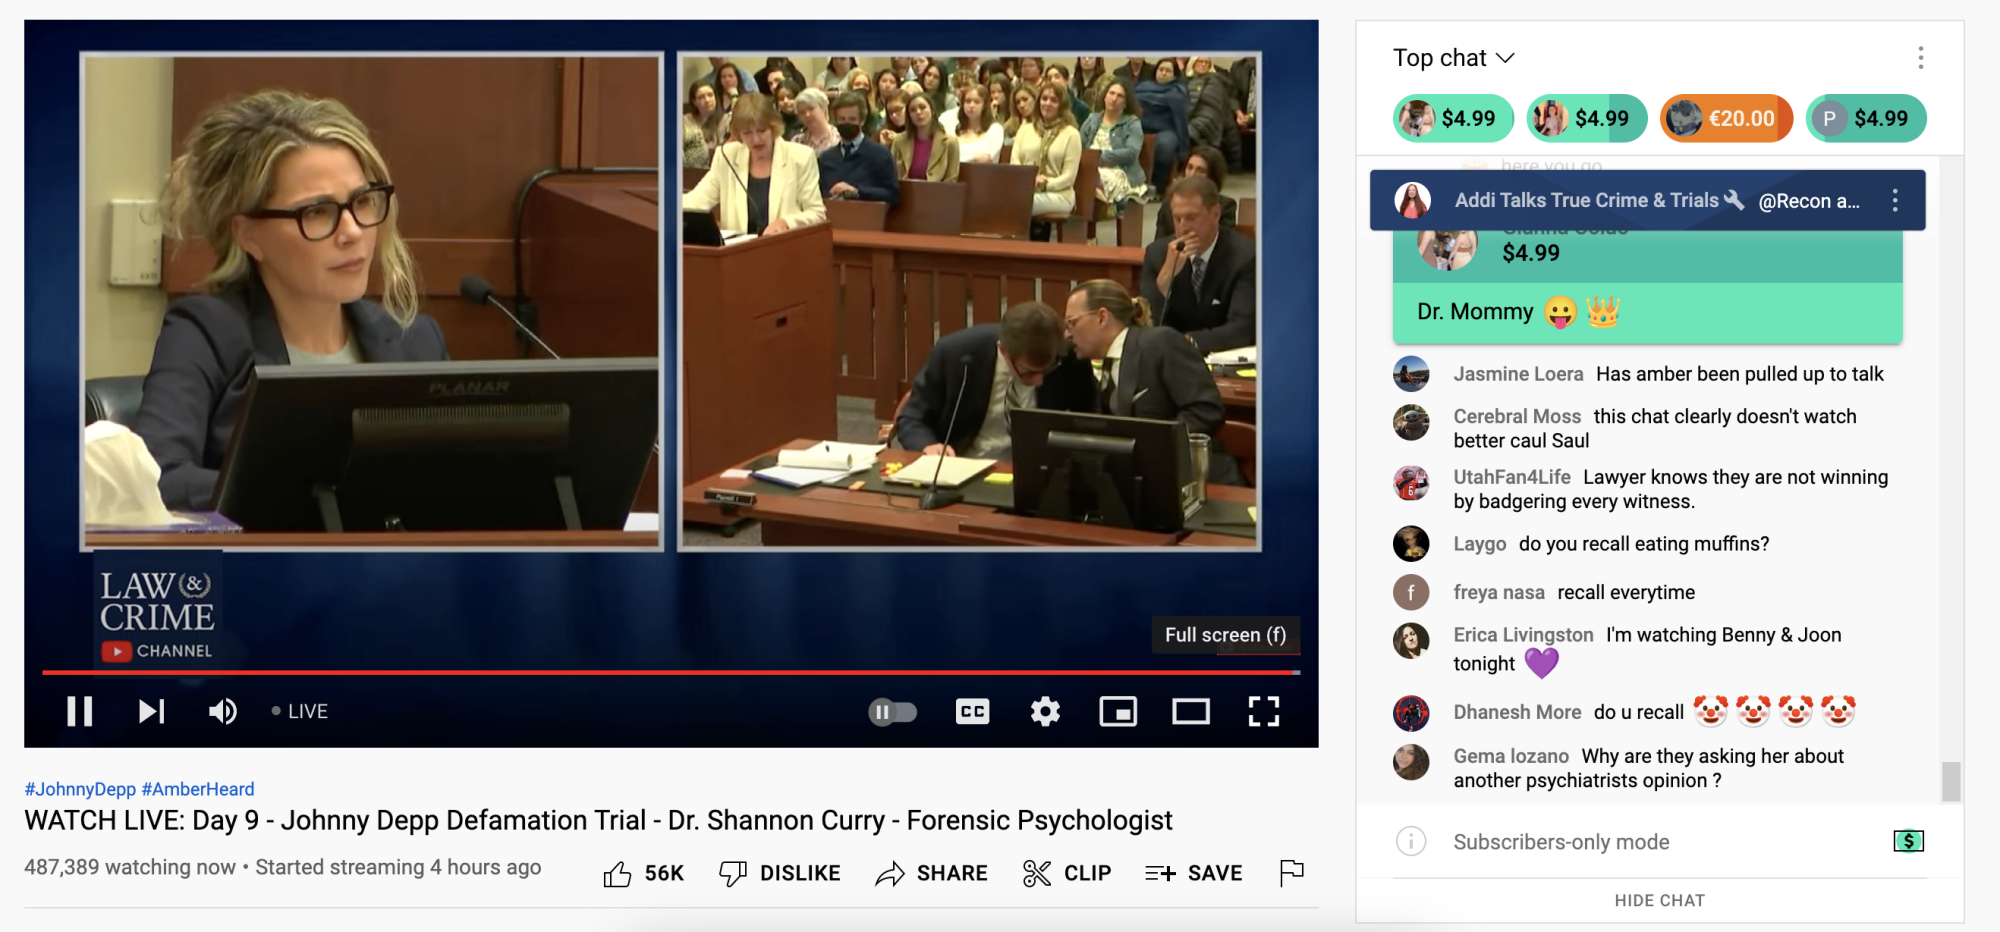Screen dimensions: 2000x932
Task: Open live chat options menu
Action: point(1920,58)
